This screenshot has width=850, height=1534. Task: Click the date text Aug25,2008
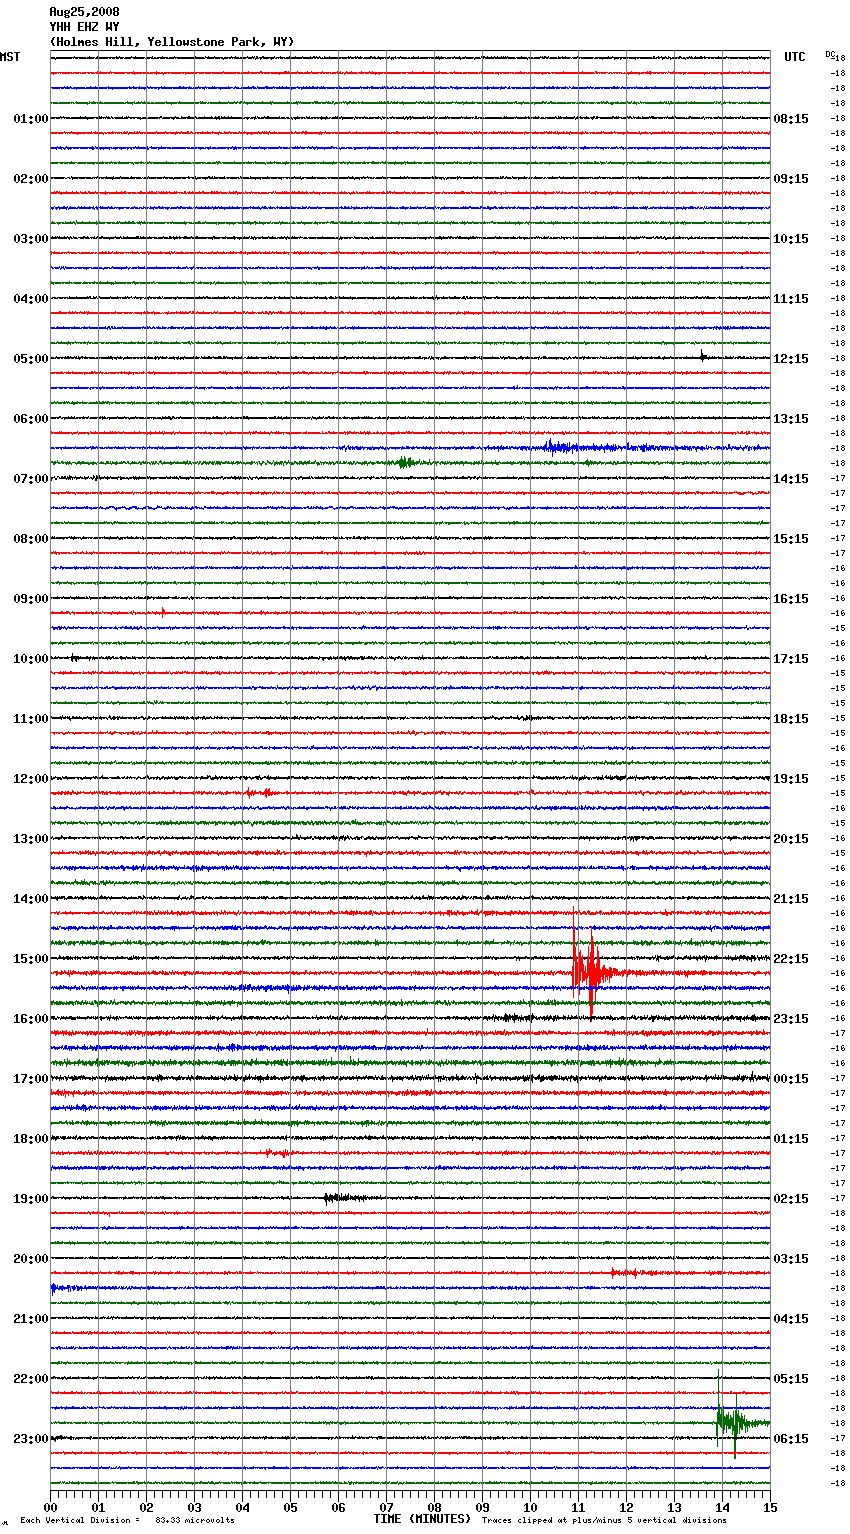pos(84,12)
